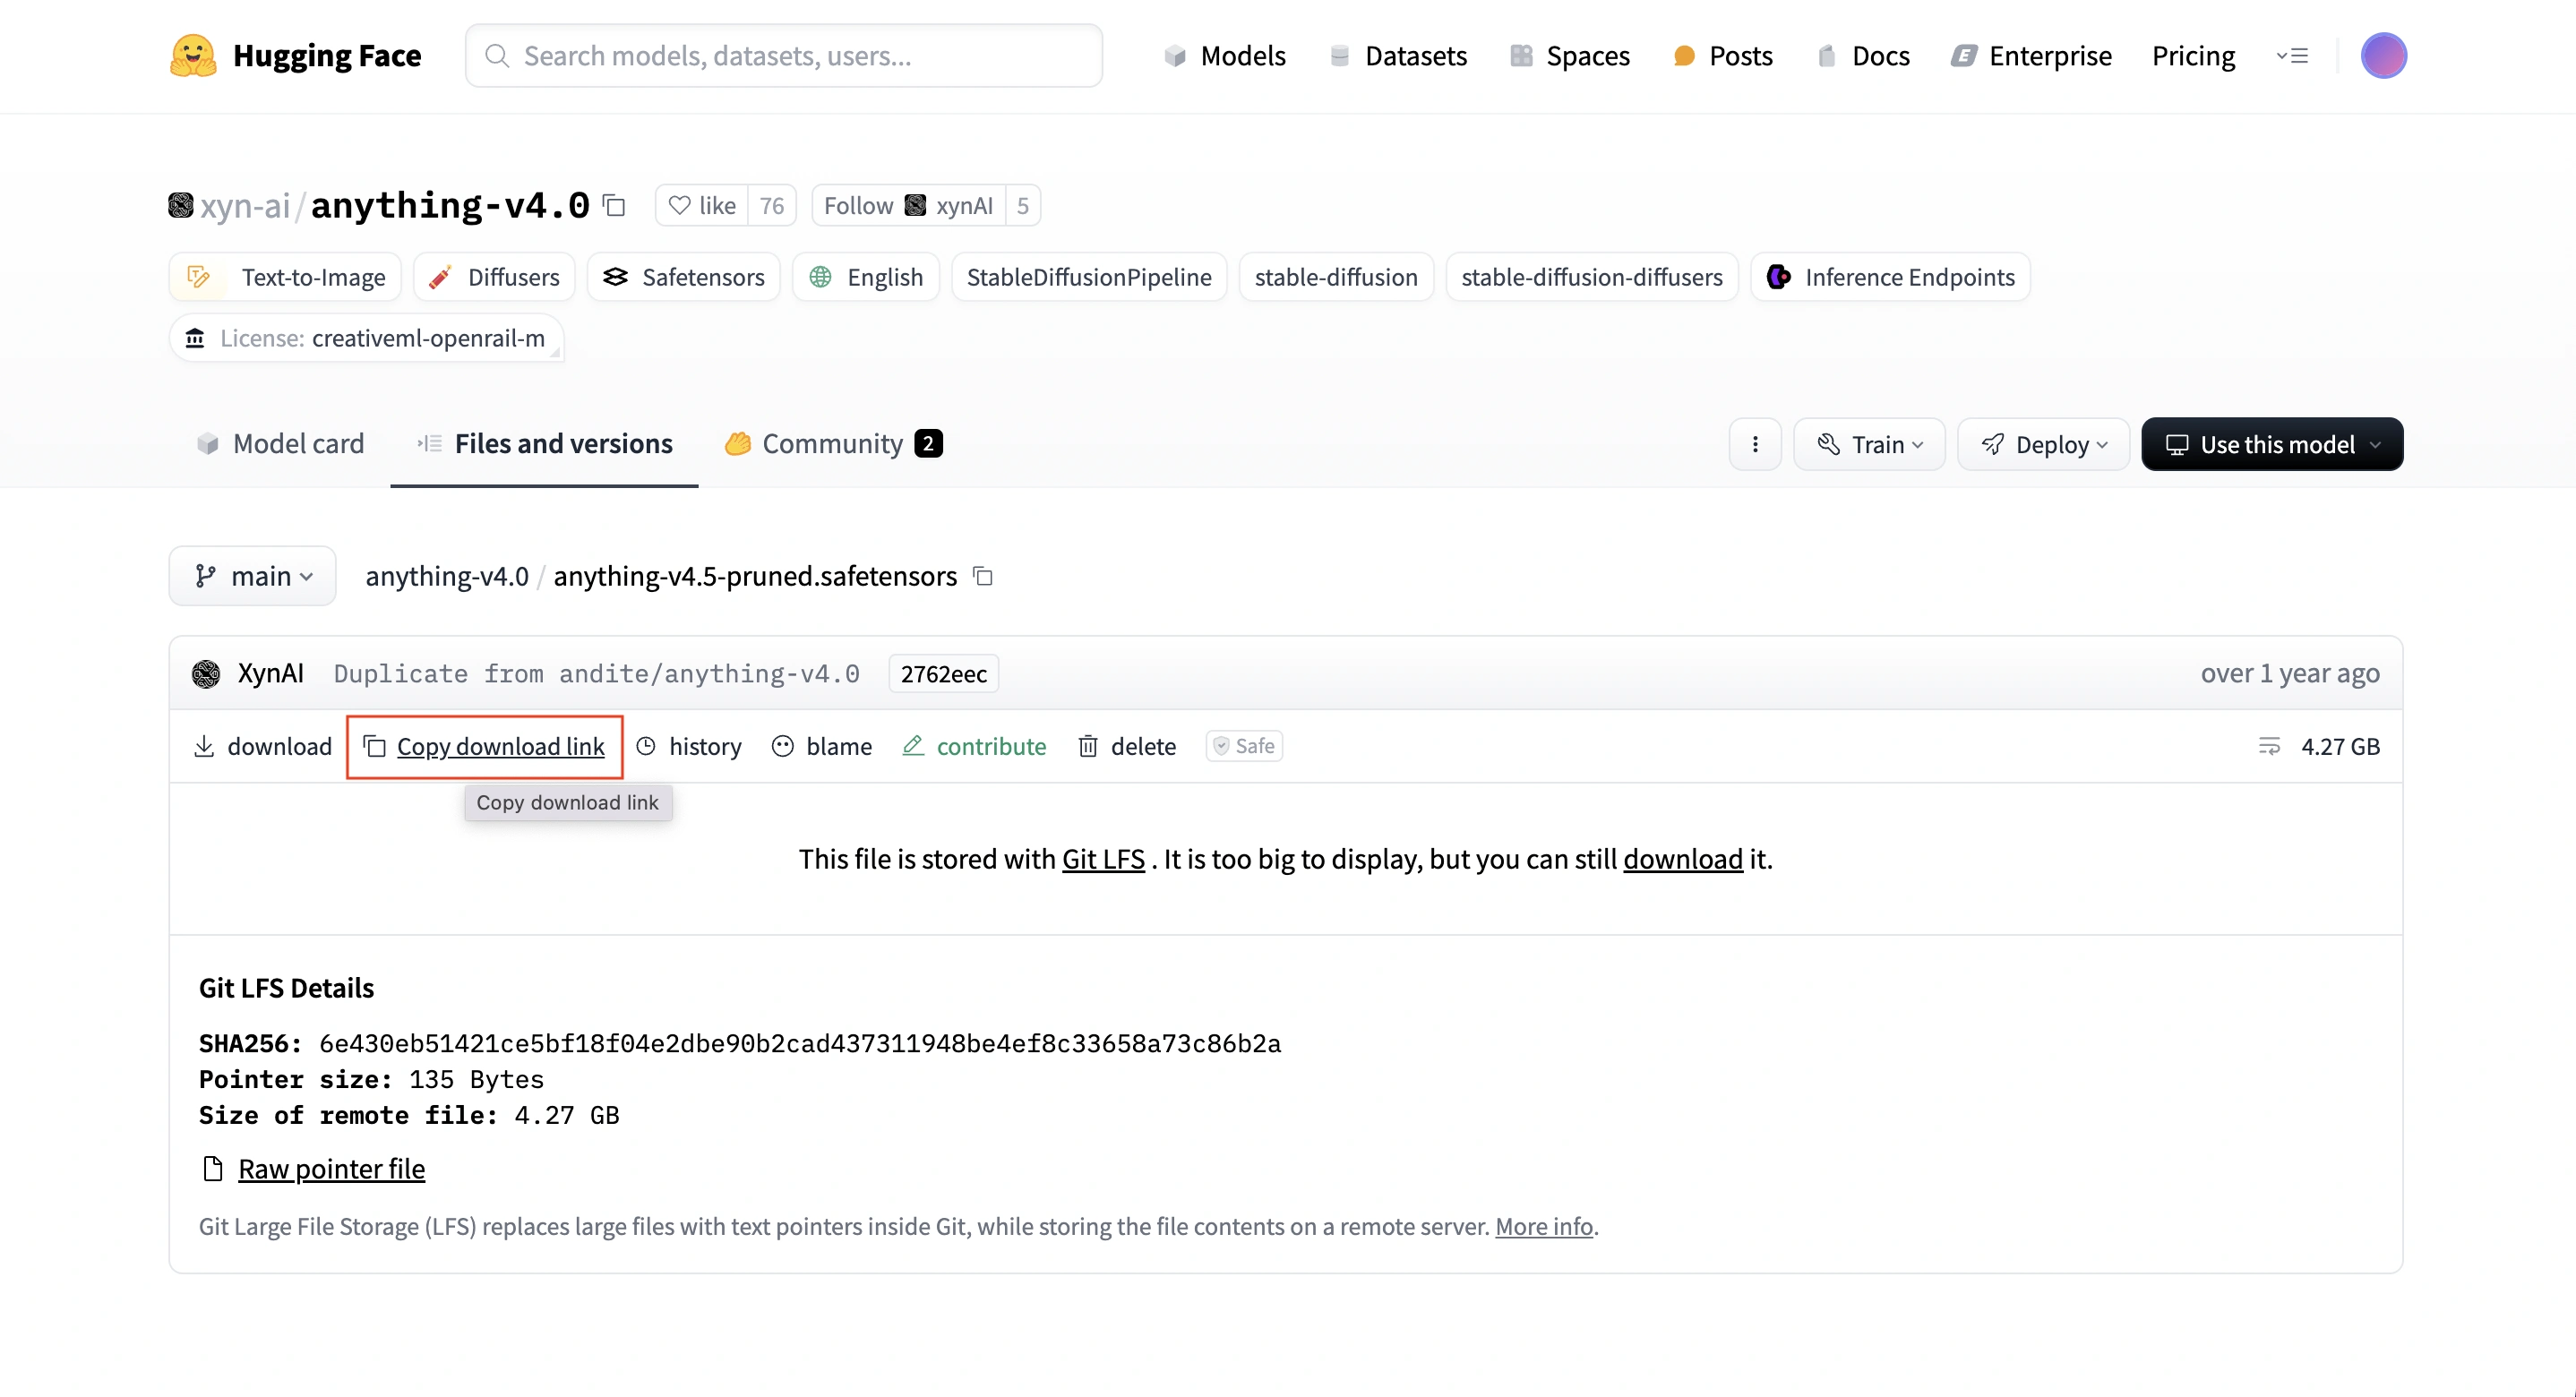Click the stable-diffusion tag
2576x1397 pixels.
tap(1336, 277)
